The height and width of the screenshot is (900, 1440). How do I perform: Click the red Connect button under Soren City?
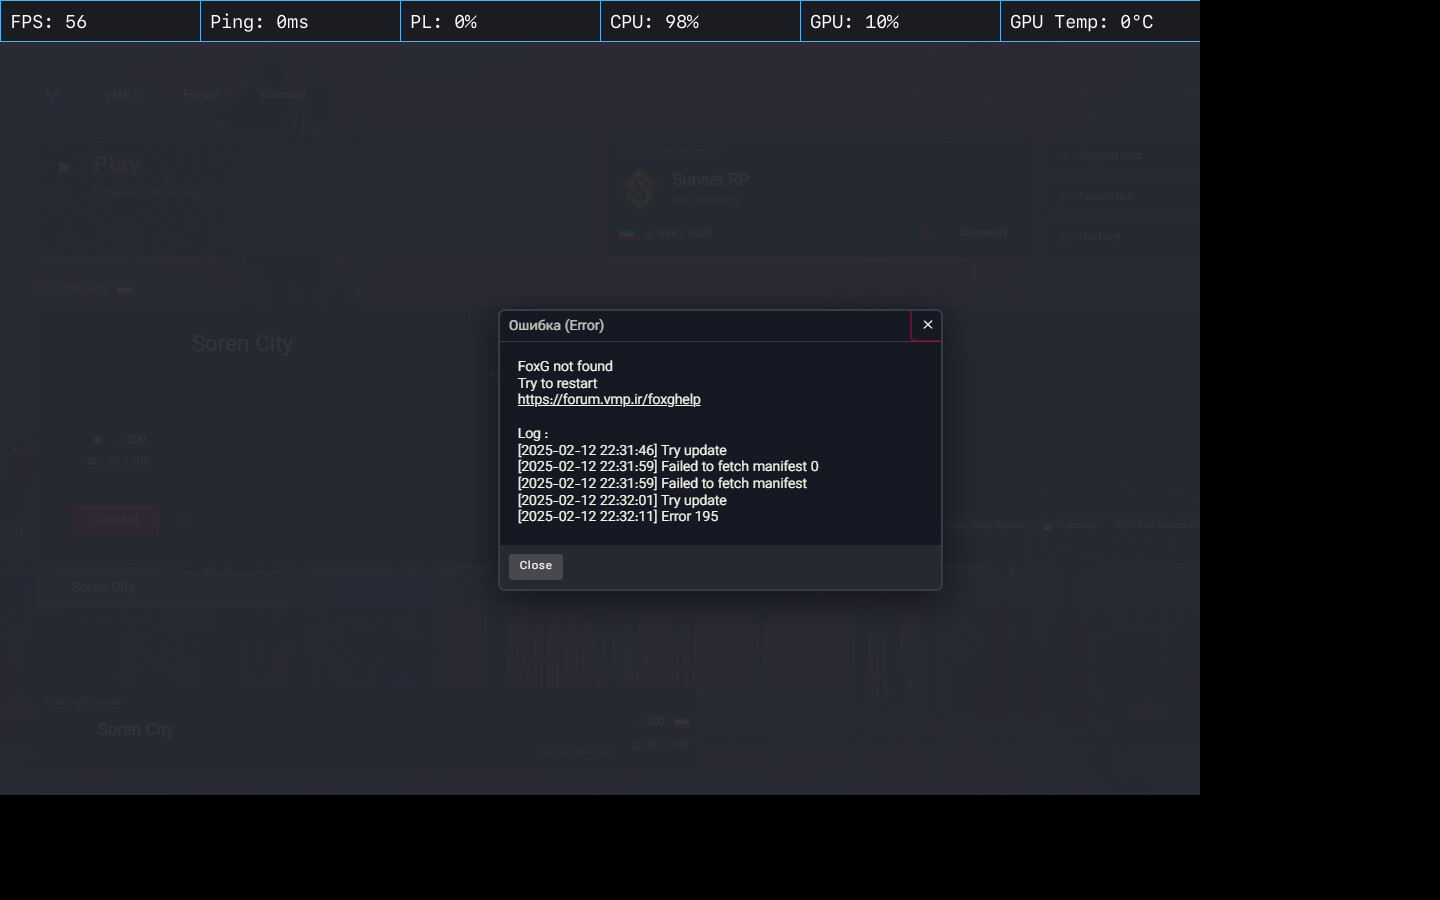coord(115,519)
